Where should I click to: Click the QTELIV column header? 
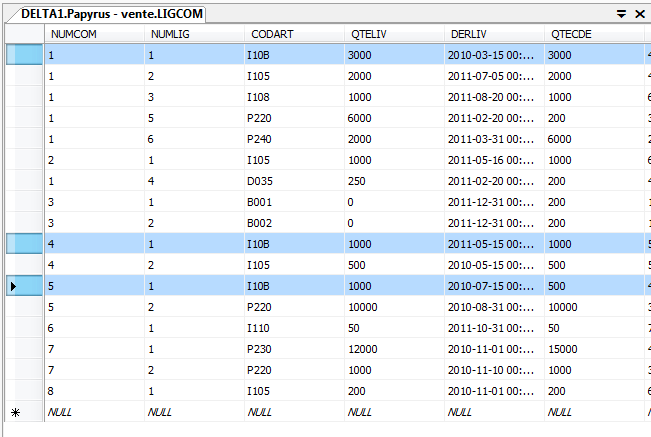[394, 33]
